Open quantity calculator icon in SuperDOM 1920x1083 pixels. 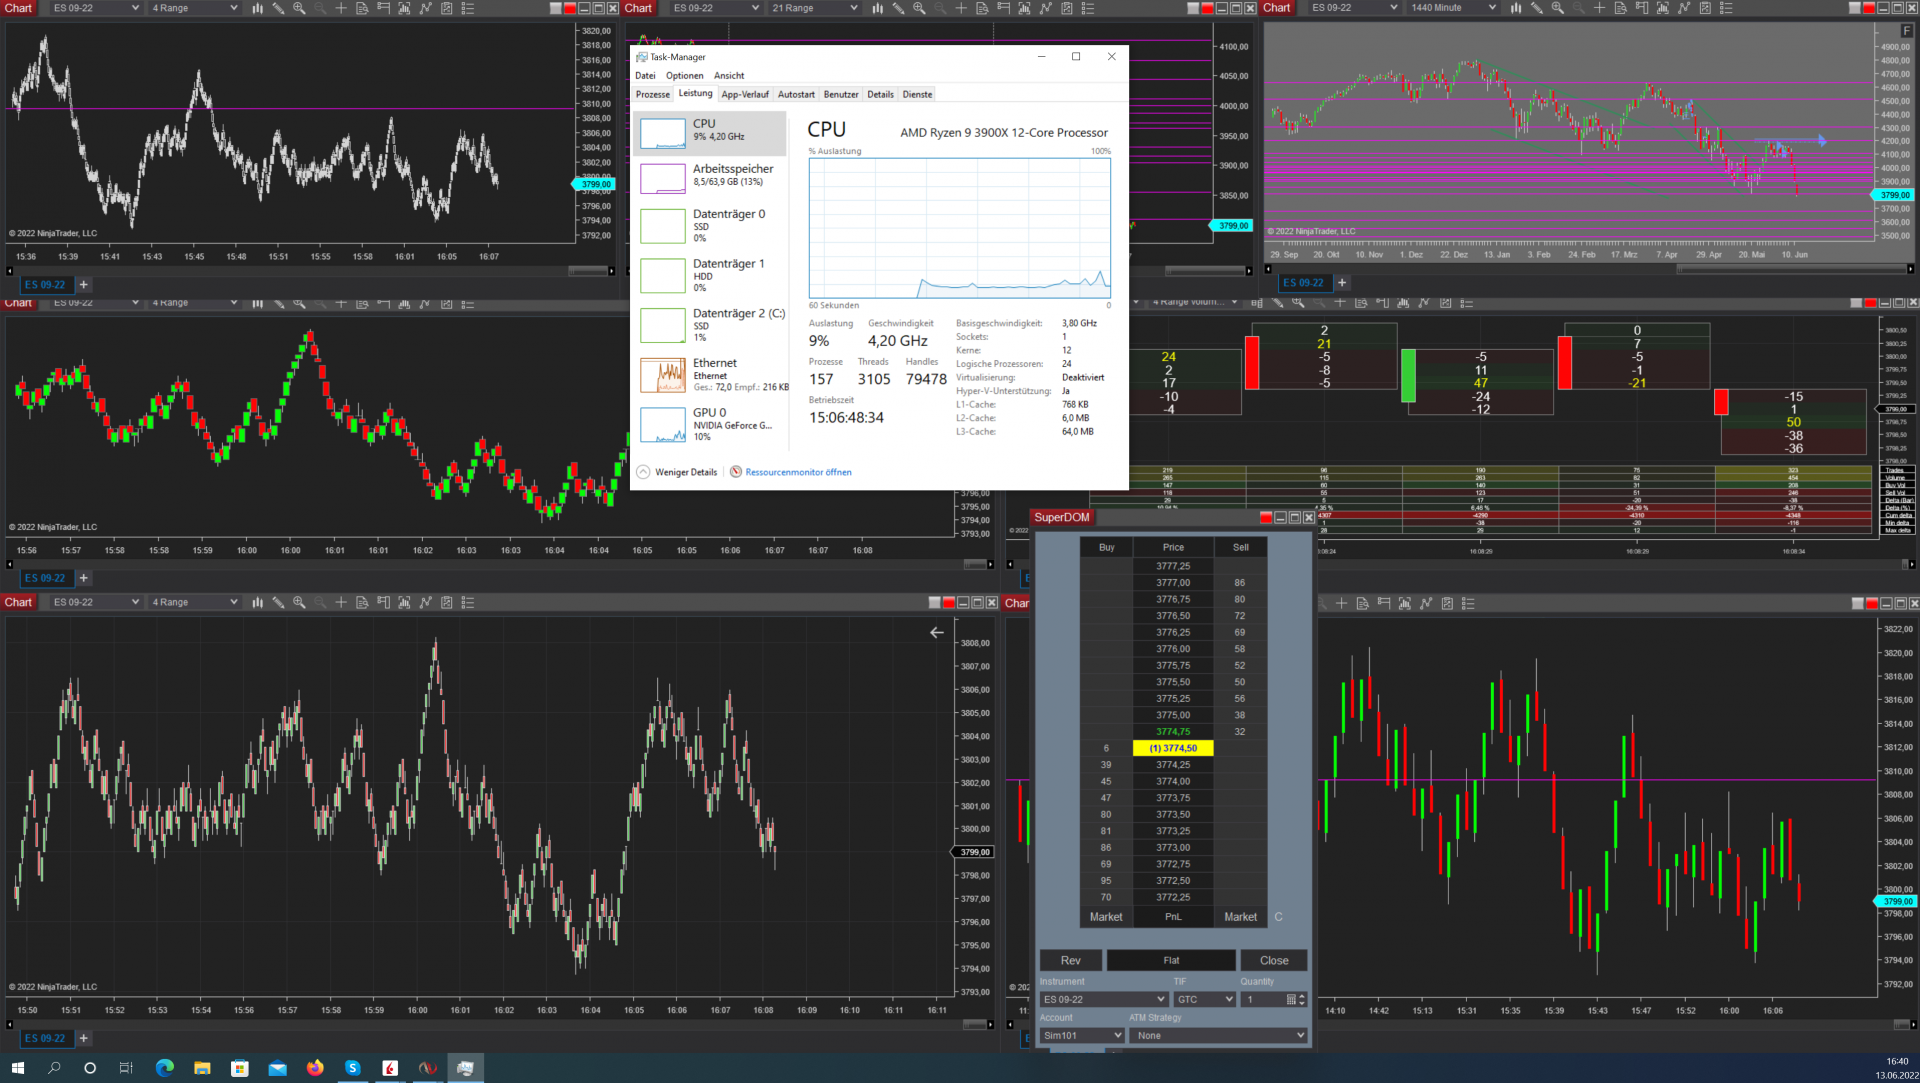(x=1291, y=1000)
